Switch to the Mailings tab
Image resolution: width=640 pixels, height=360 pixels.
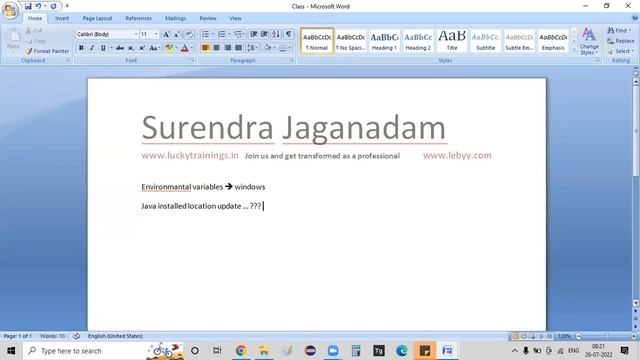176,18
